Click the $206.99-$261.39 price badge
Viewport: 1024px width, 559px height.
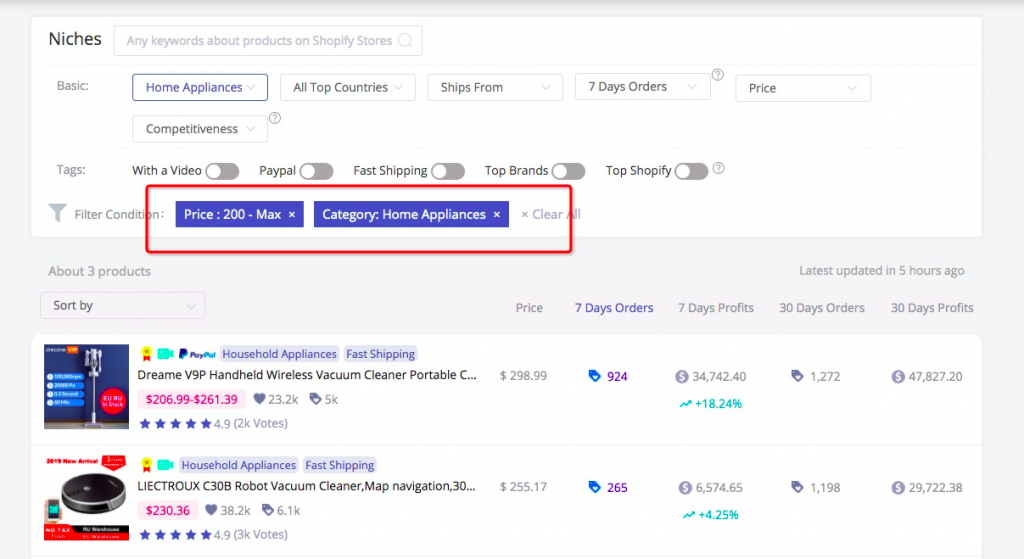[191, 399]
